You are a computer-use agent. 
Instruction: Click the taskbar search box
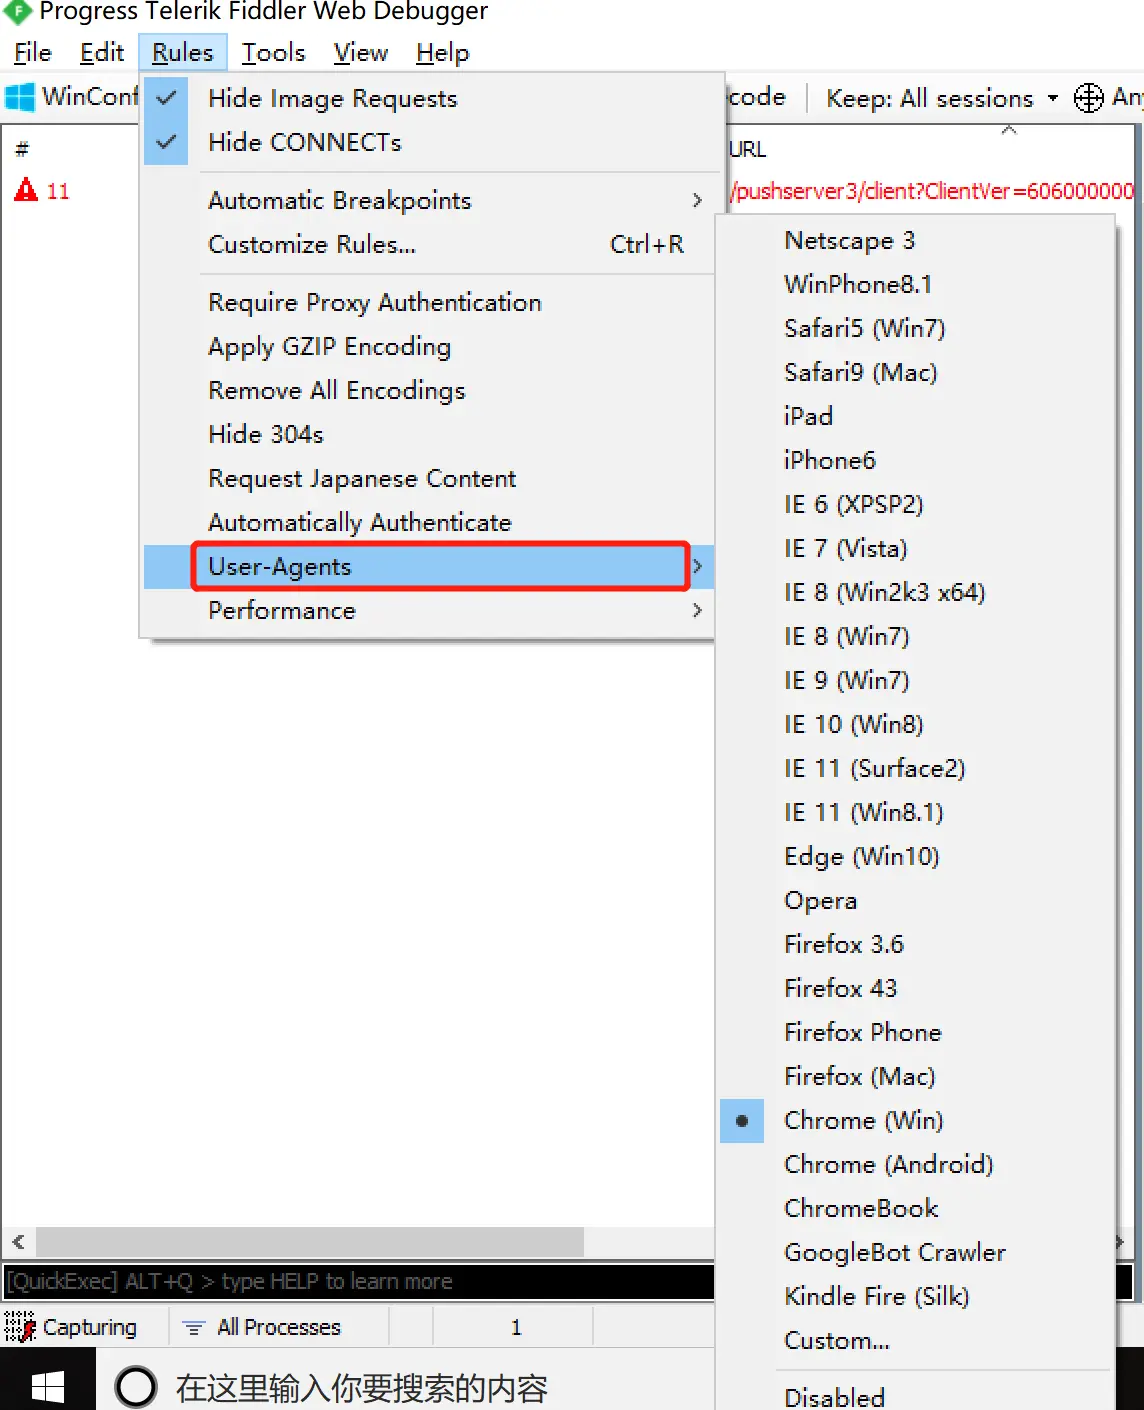(x=405, y=1388)
